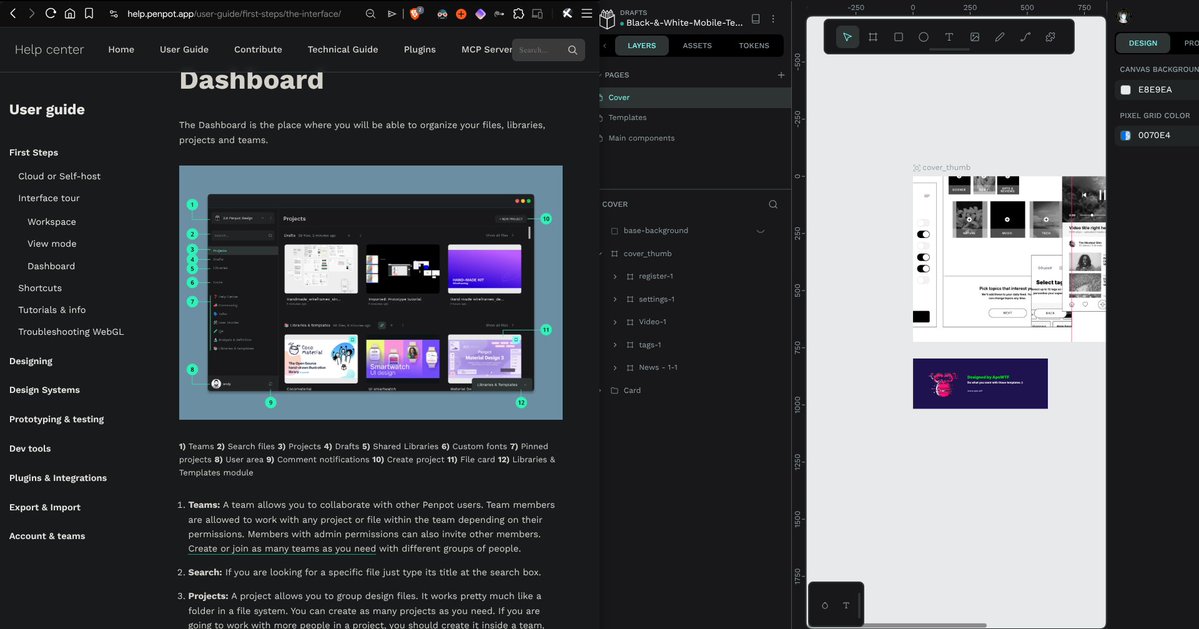Image resolution: width=1199 pixels, height=629 pixels.
Task: Open the User Guide nav item
Action: tap(184, 50)
